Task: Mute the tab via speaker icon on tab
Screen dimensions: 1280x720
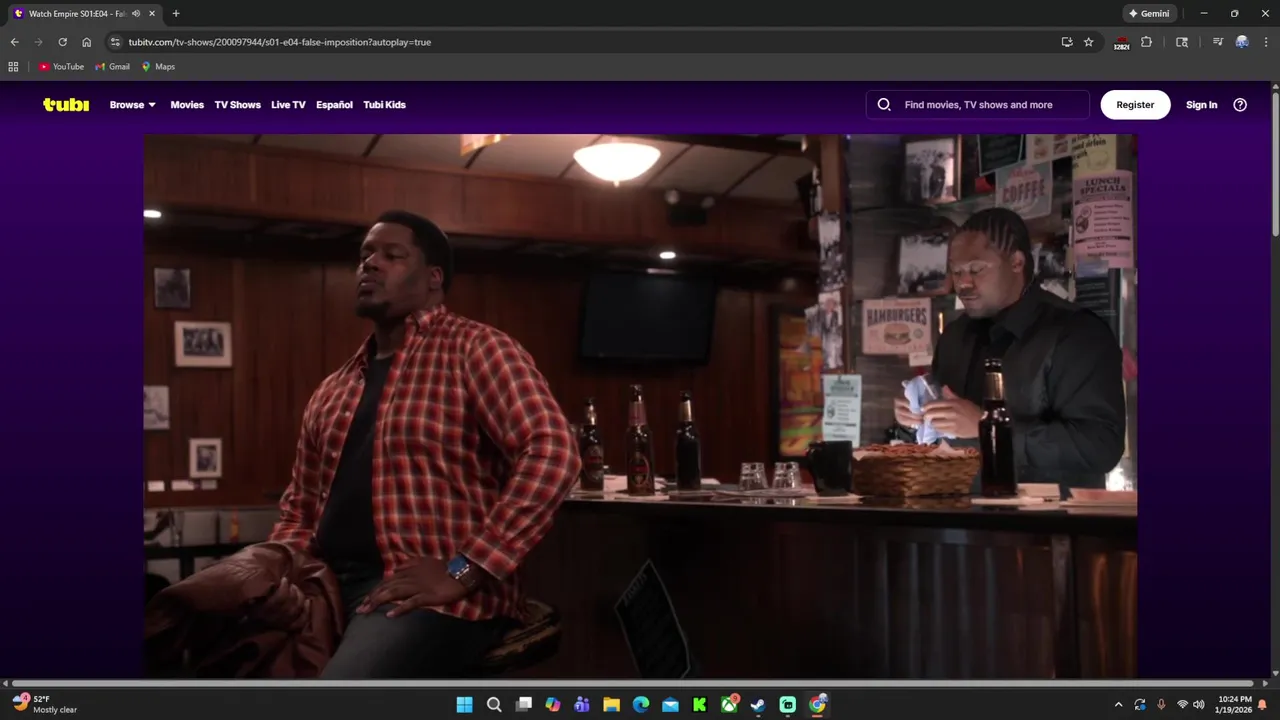Action: pyautogui.click(x=136, y=14)
